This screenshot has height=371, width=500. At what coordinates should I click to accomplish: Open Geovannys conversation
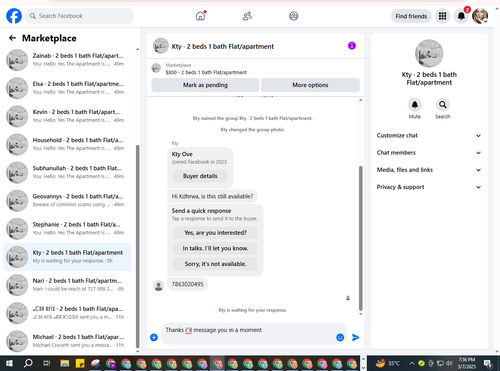(x=68, y=200)
